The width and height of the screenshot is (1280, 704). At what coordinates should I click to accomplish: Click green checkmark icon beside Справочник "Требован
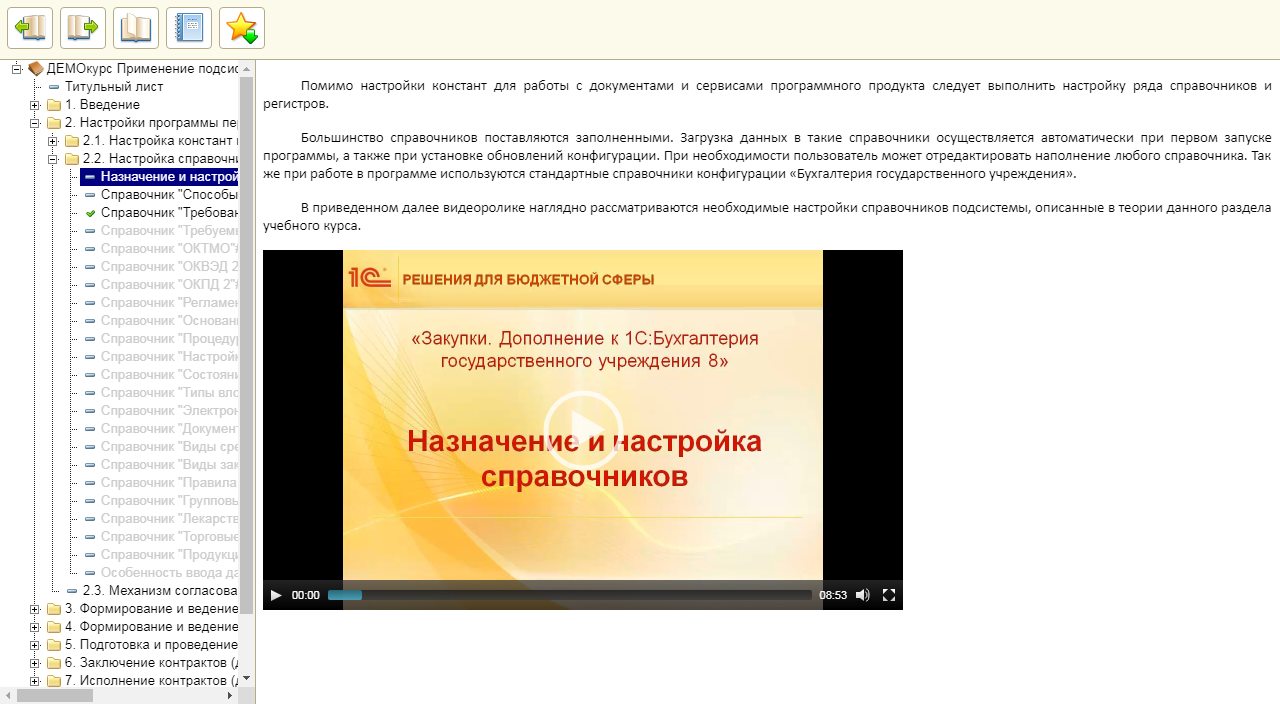(x=90, y=213)
